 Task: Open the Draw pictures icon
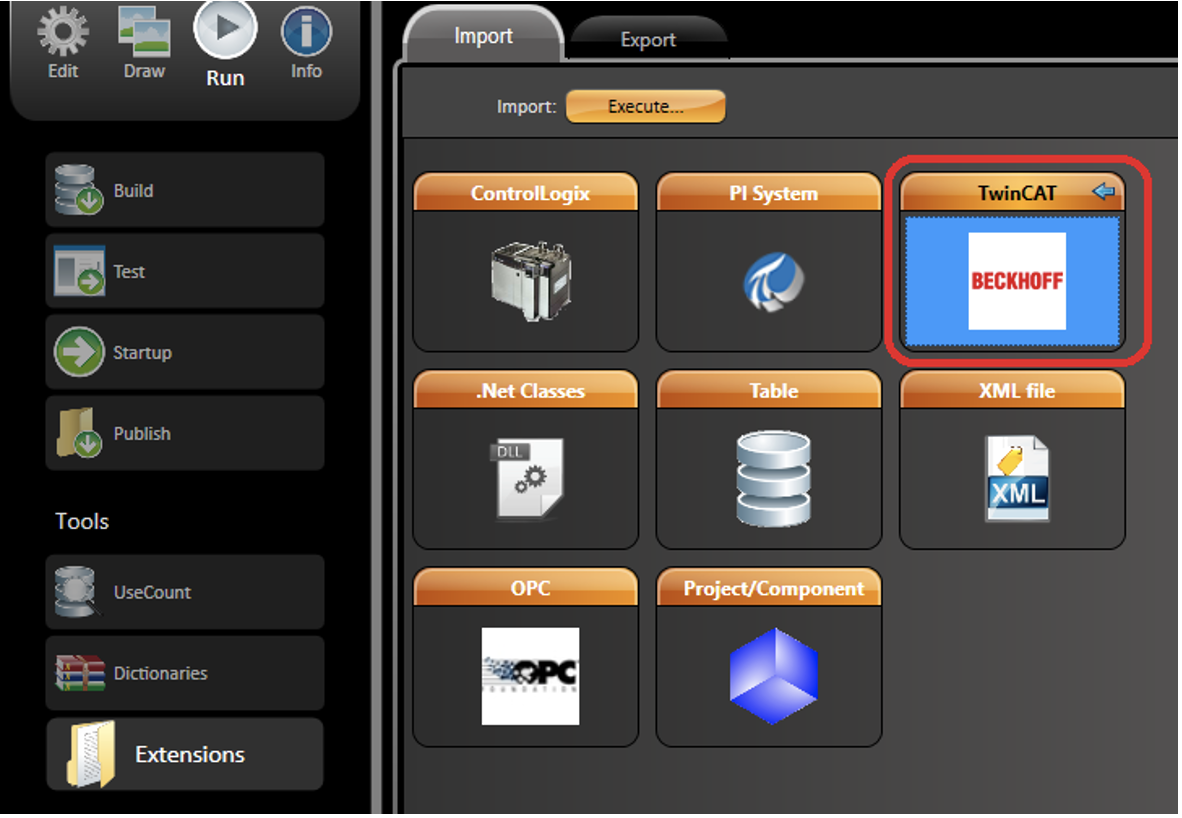click(x=144, y=30)
